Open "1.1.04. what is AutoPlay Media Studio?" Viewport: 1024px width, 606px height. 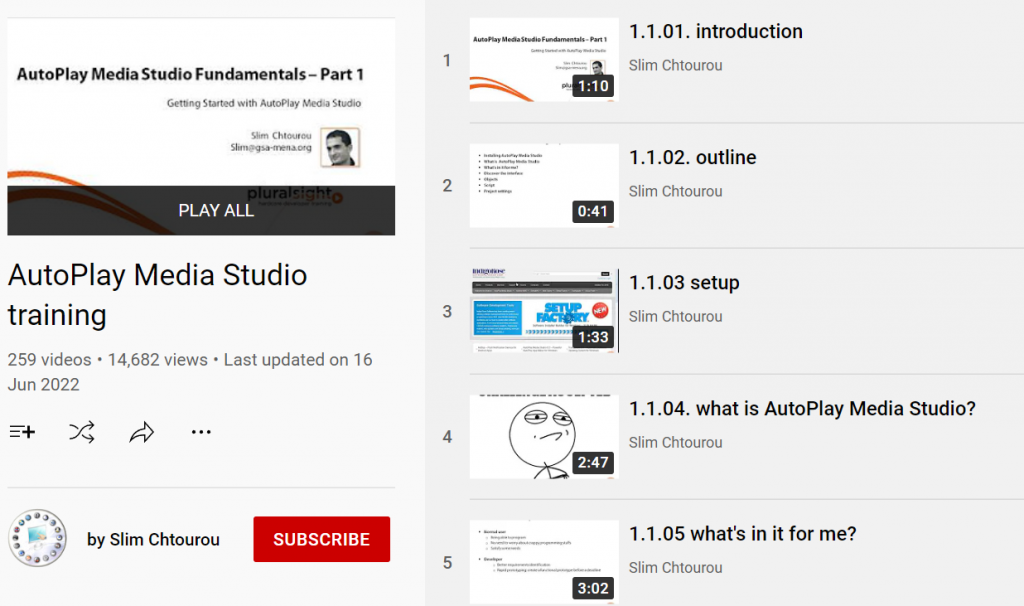coord(802,409)
